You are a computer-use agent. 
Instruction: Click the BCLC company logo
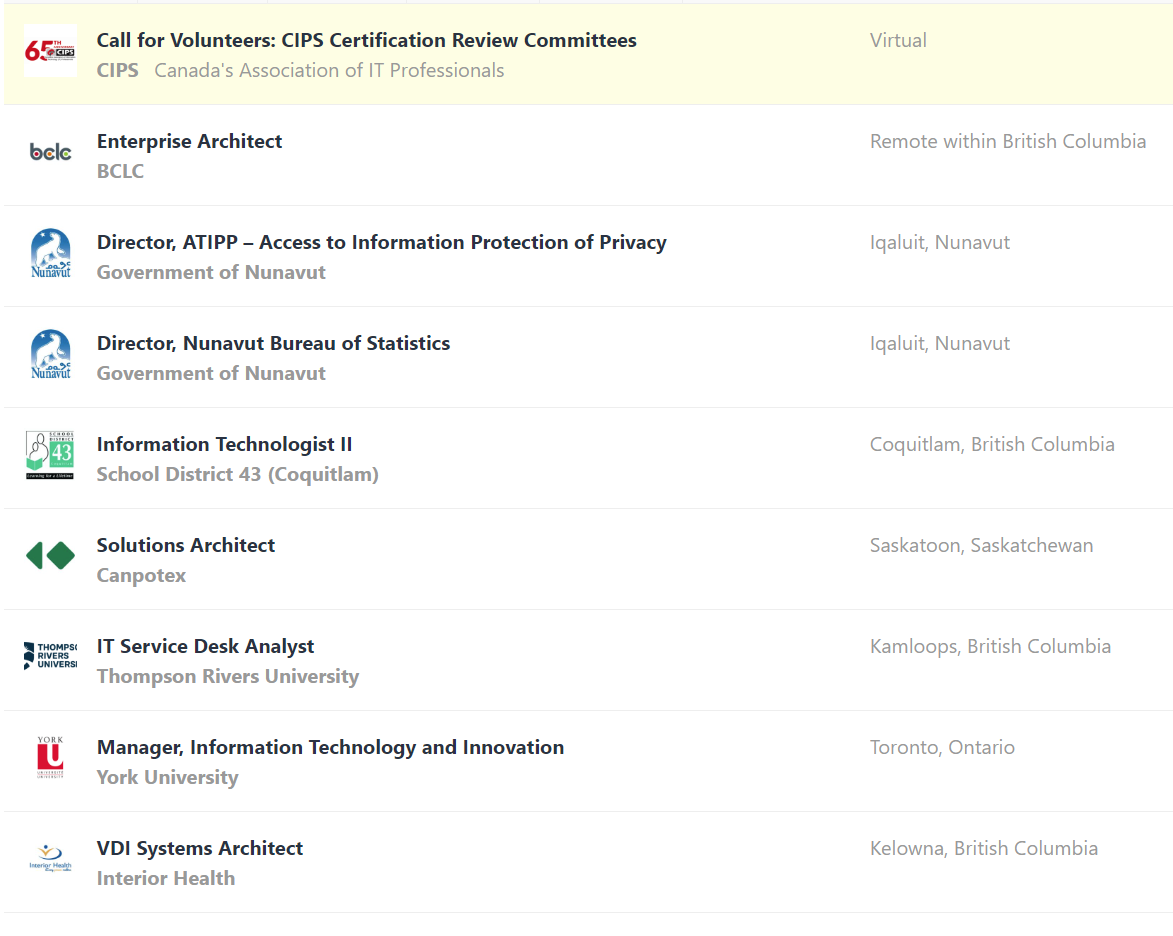click(x=50, y=152)
